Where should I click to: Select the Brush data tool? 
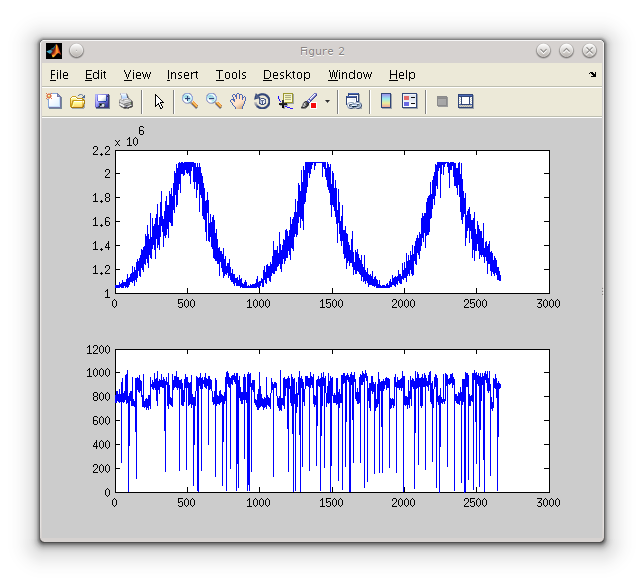pyautogui.click(x=309, y=101)
